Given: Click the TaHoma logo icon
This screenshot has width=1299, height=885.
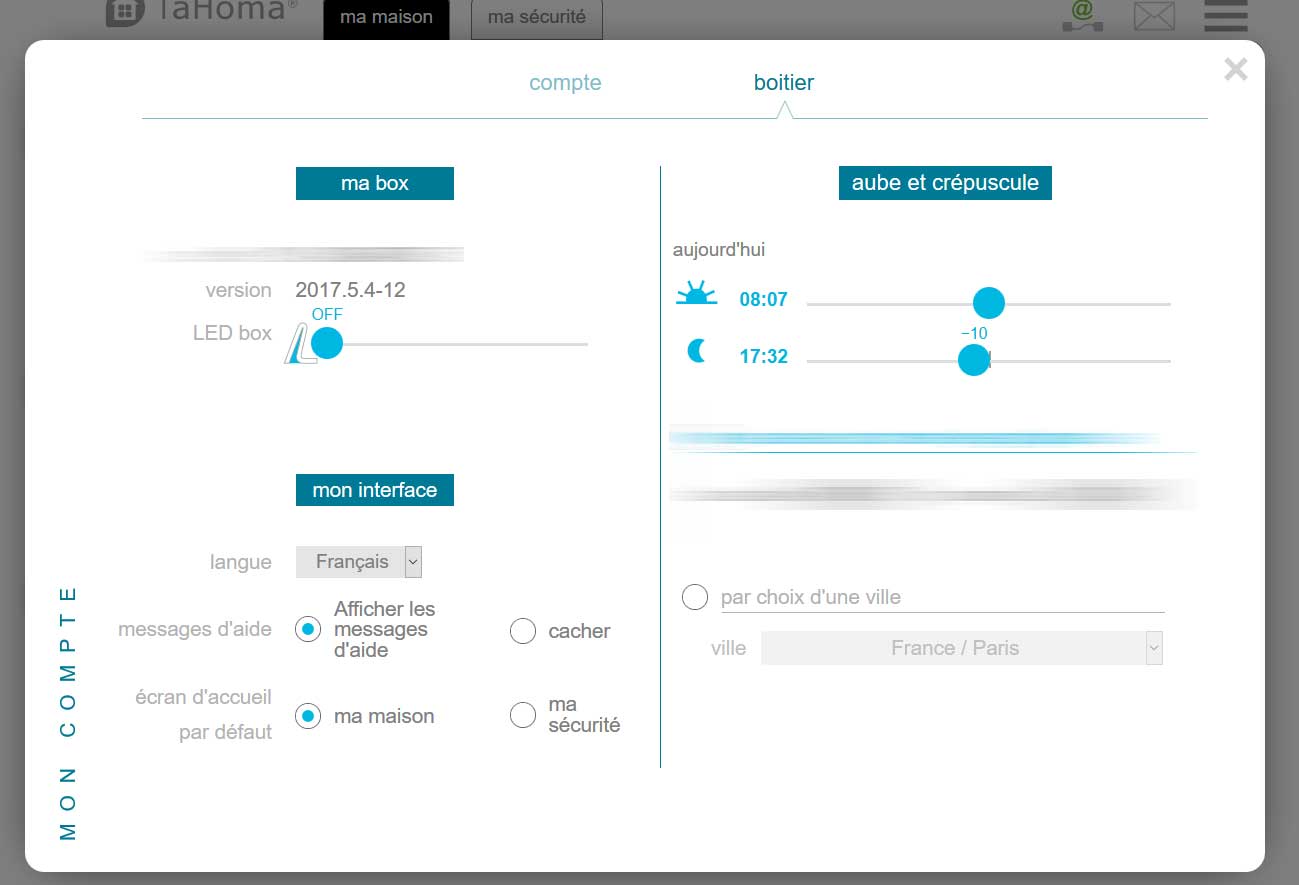Looking at the screenshot, I should pos(125,13).
